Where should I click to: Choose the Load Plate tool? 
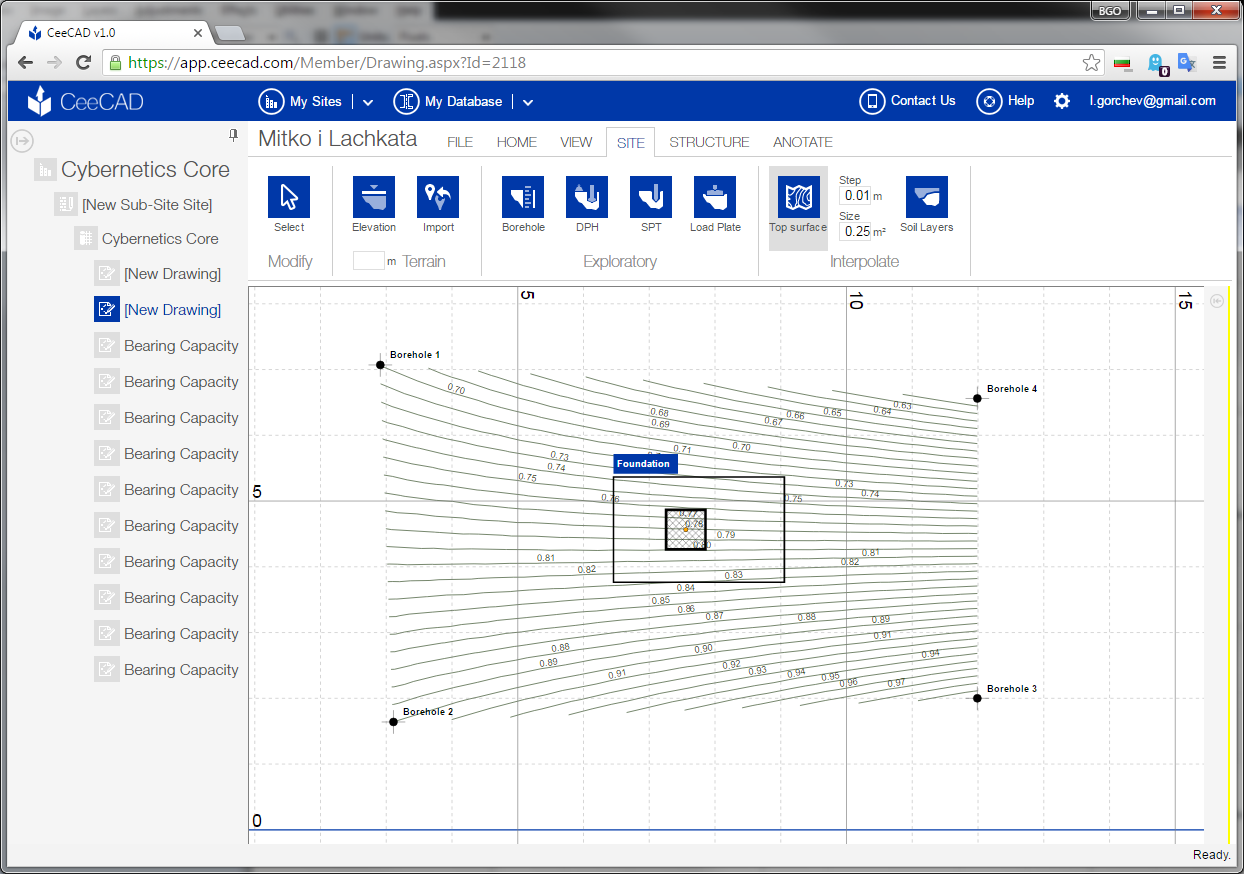click(x=715, y=197)
